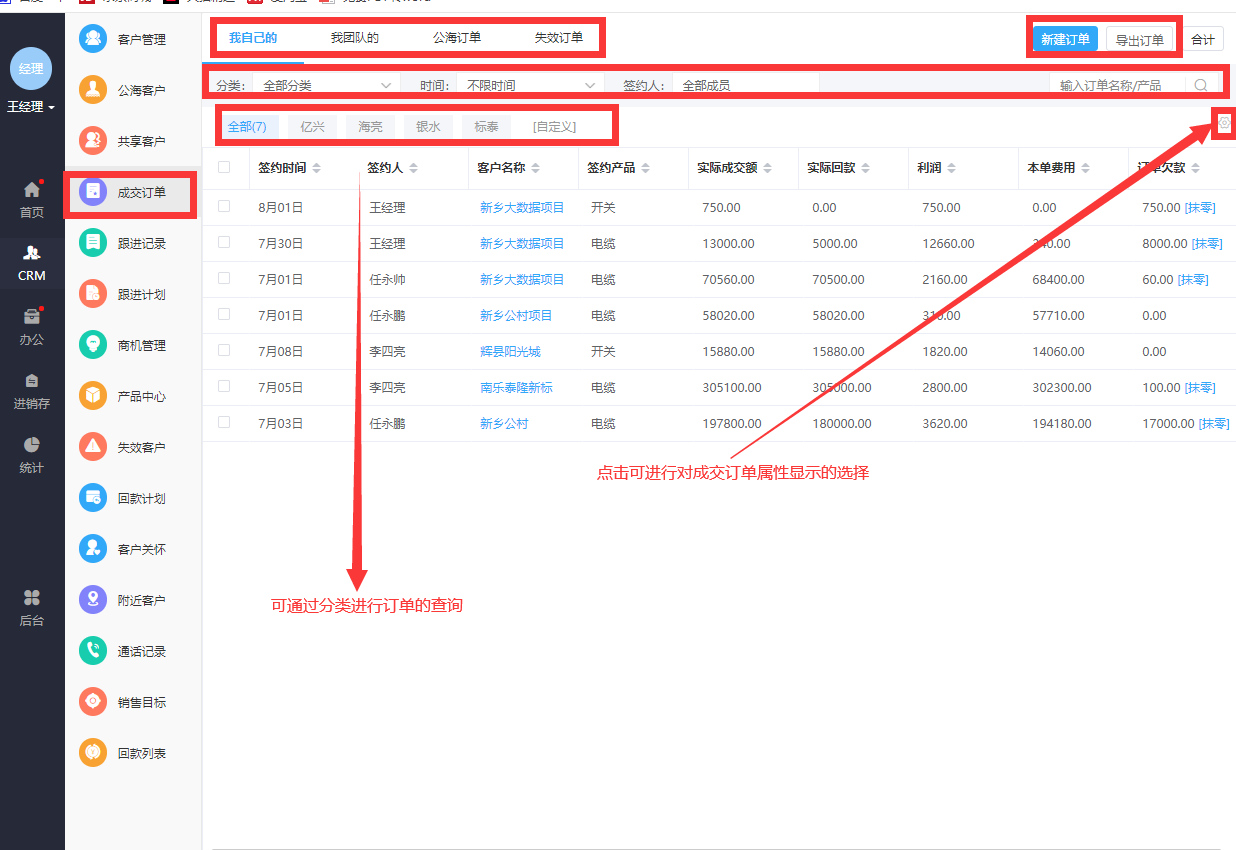This screenshot has width=1236, height=850.
Task: Select the 成交订单 sidebar icon
Action: [93, 192]
